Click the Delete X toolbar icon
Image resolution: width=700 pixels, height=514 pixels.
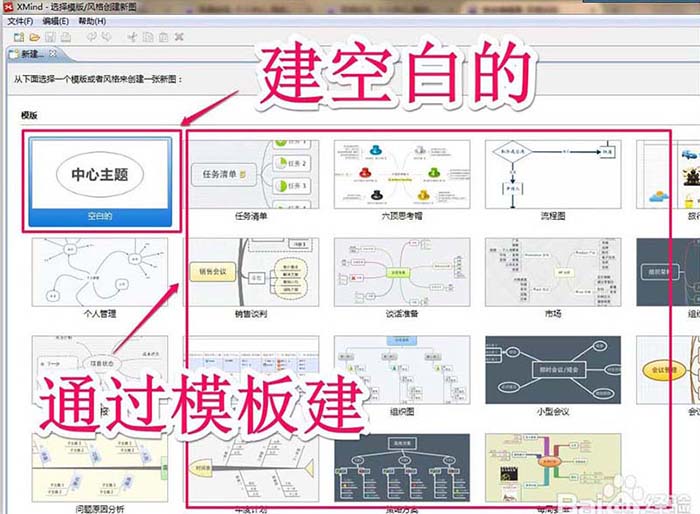[x=179, y=37]
